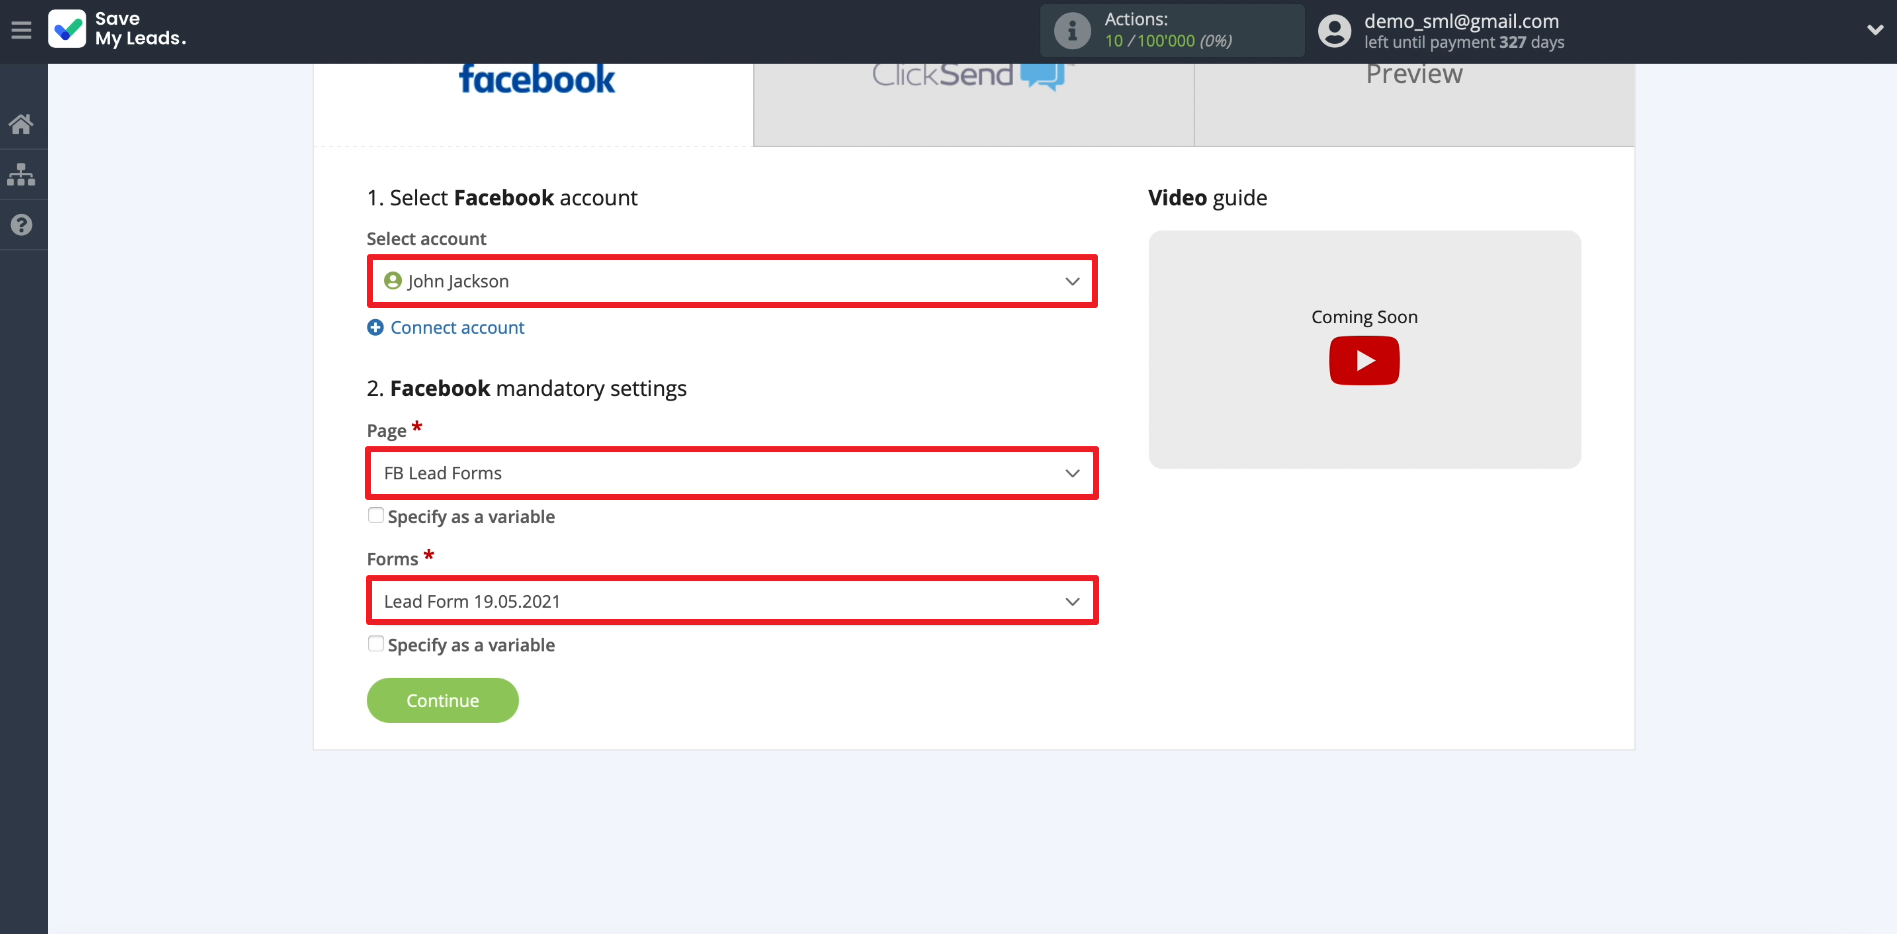
Task: Switch to the Preview tab
Action: [x=1414, y=105]
